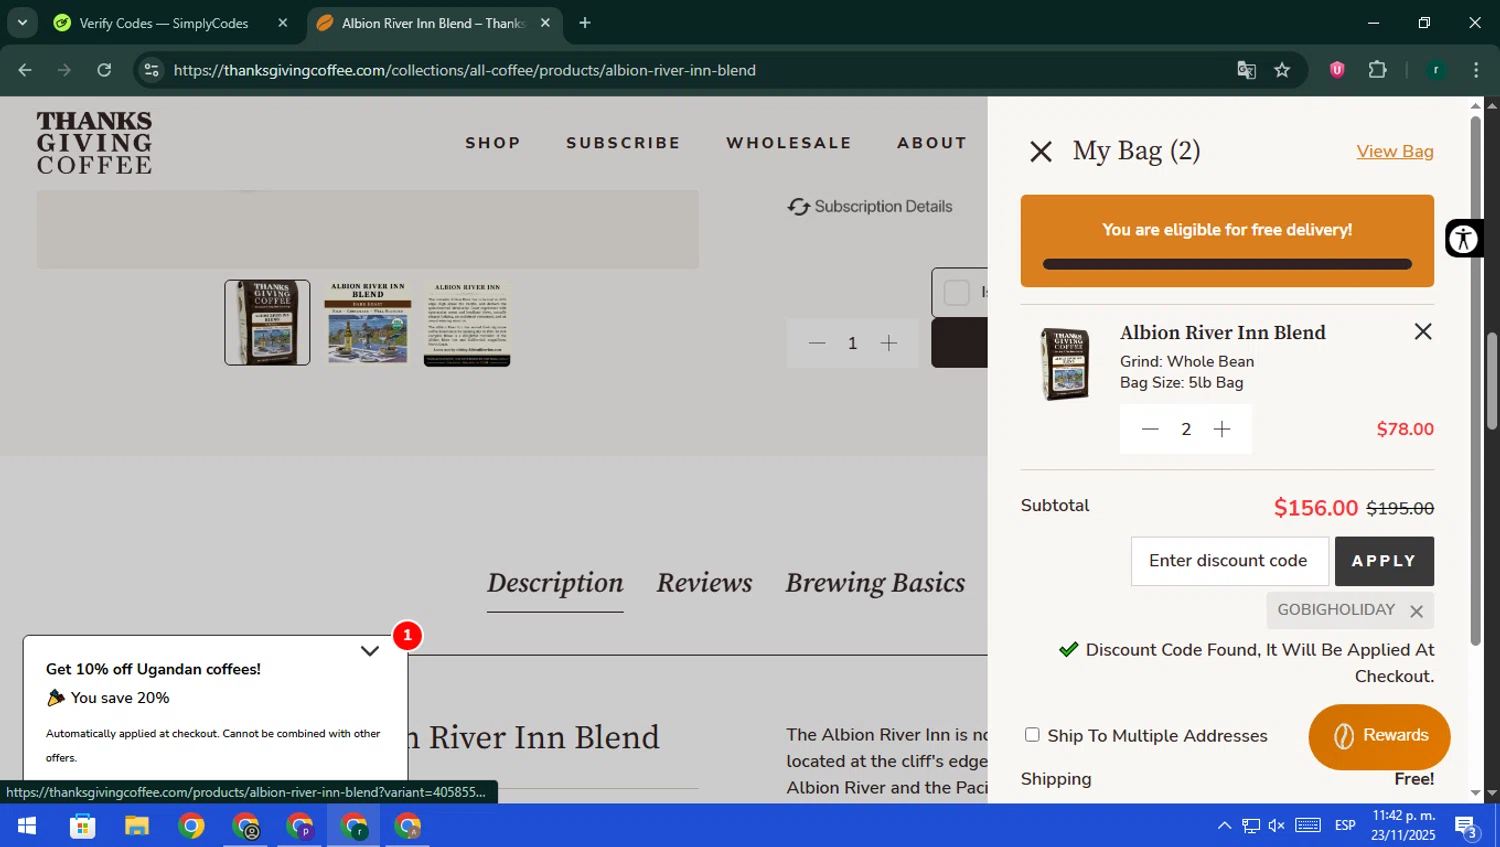The width and height of the screenshot is (1500, 847).
Task: Open the Windows Start menu
Action: pos(27,826)
